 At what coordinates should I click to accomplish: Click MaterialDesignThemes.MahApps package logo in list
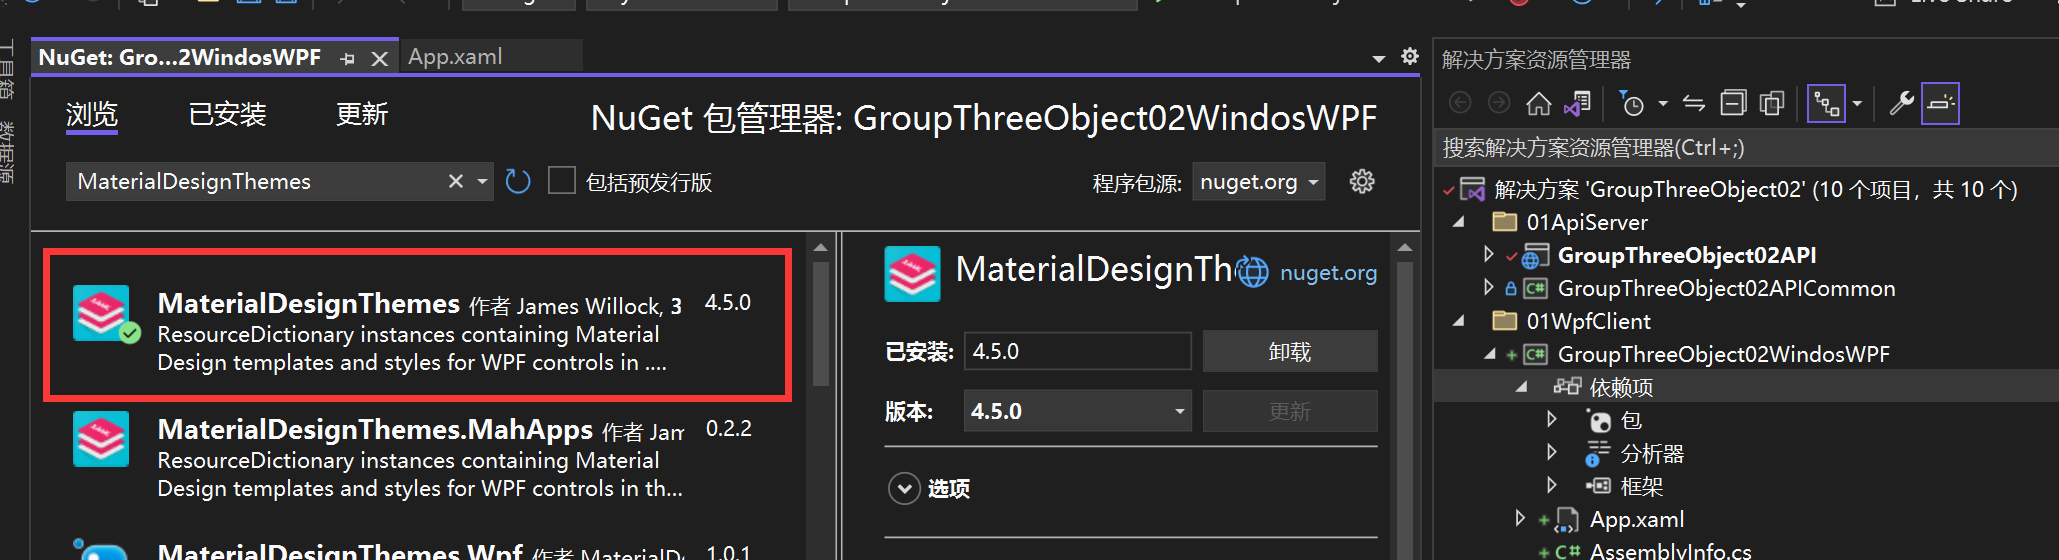[101, 439]
